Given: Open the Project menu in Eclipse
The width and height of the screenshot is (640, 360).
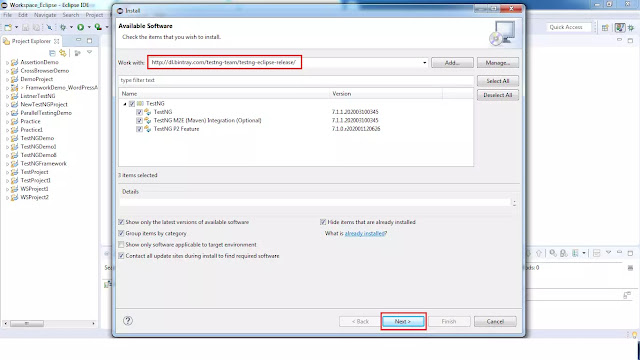Looking at the screenshot, I should [94, 15].
